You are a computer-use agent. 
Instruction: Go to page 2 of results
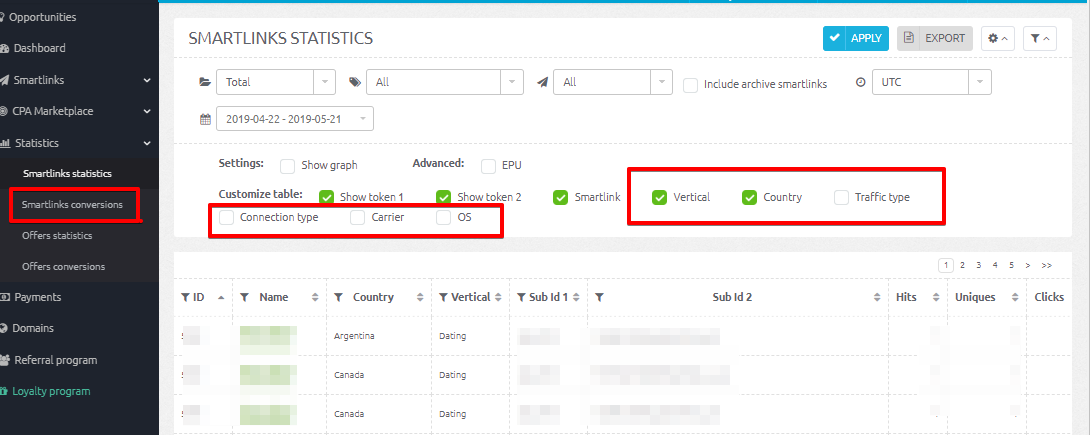point(962,266)
